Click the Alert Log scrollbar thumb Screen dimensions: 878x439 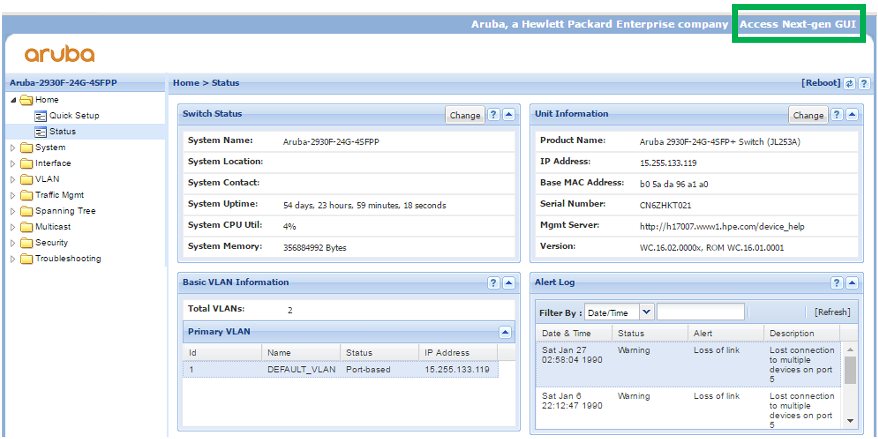pos(850,370)
